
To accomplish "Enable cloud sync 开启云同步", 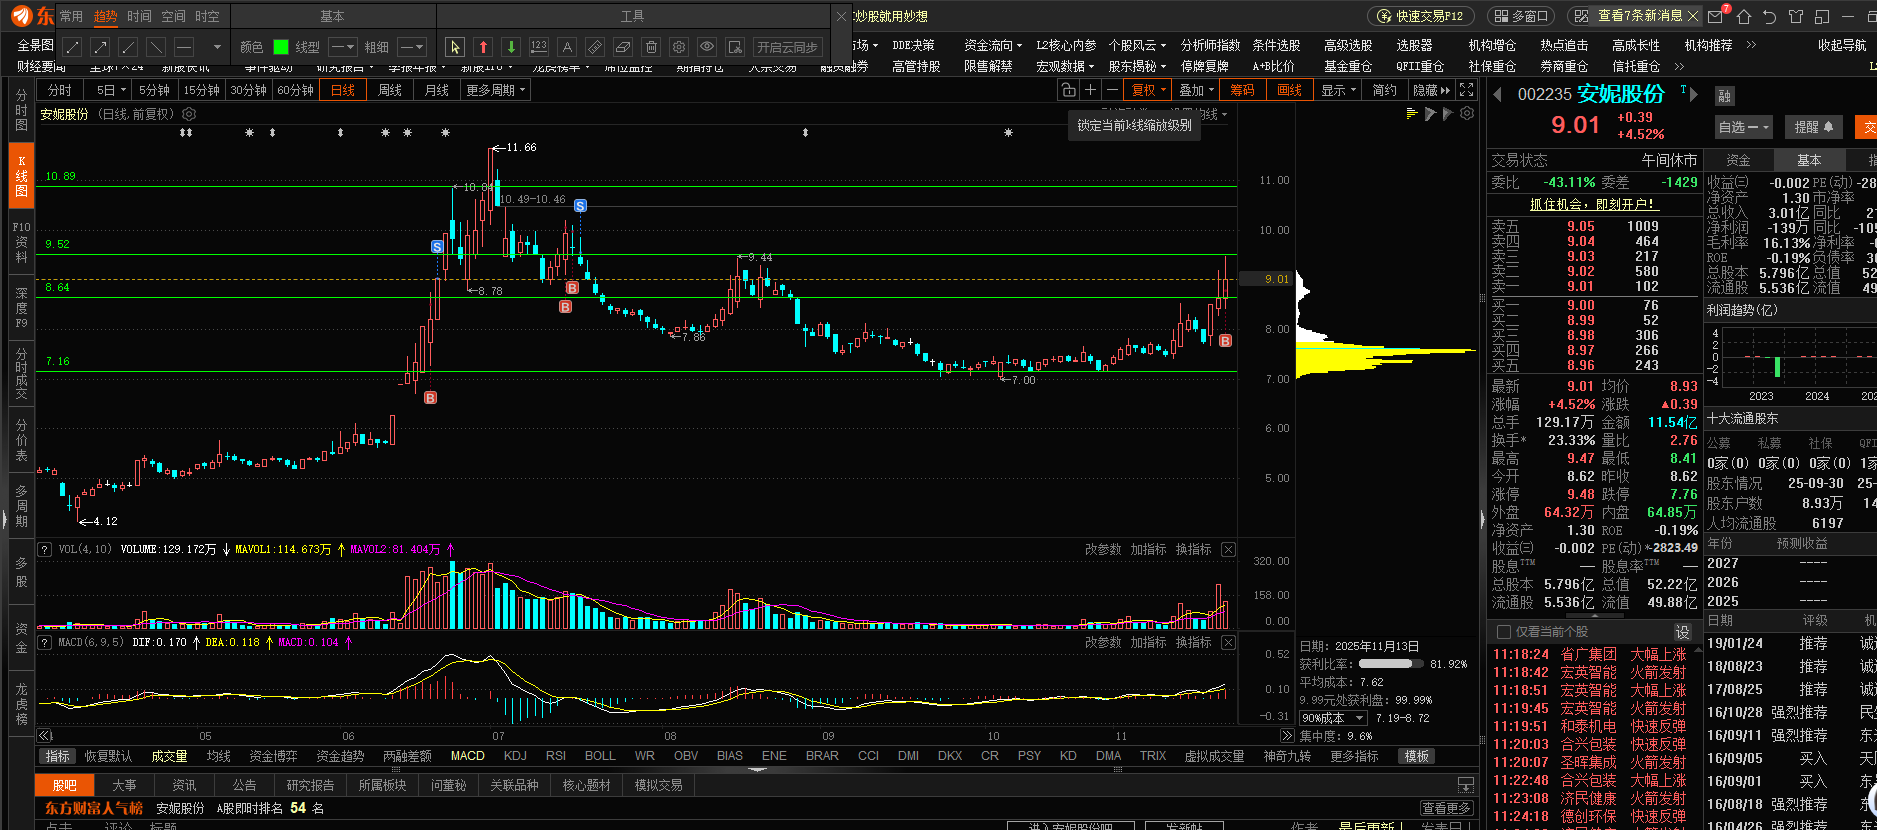I will pyautogui.click(x=786, y=47).
